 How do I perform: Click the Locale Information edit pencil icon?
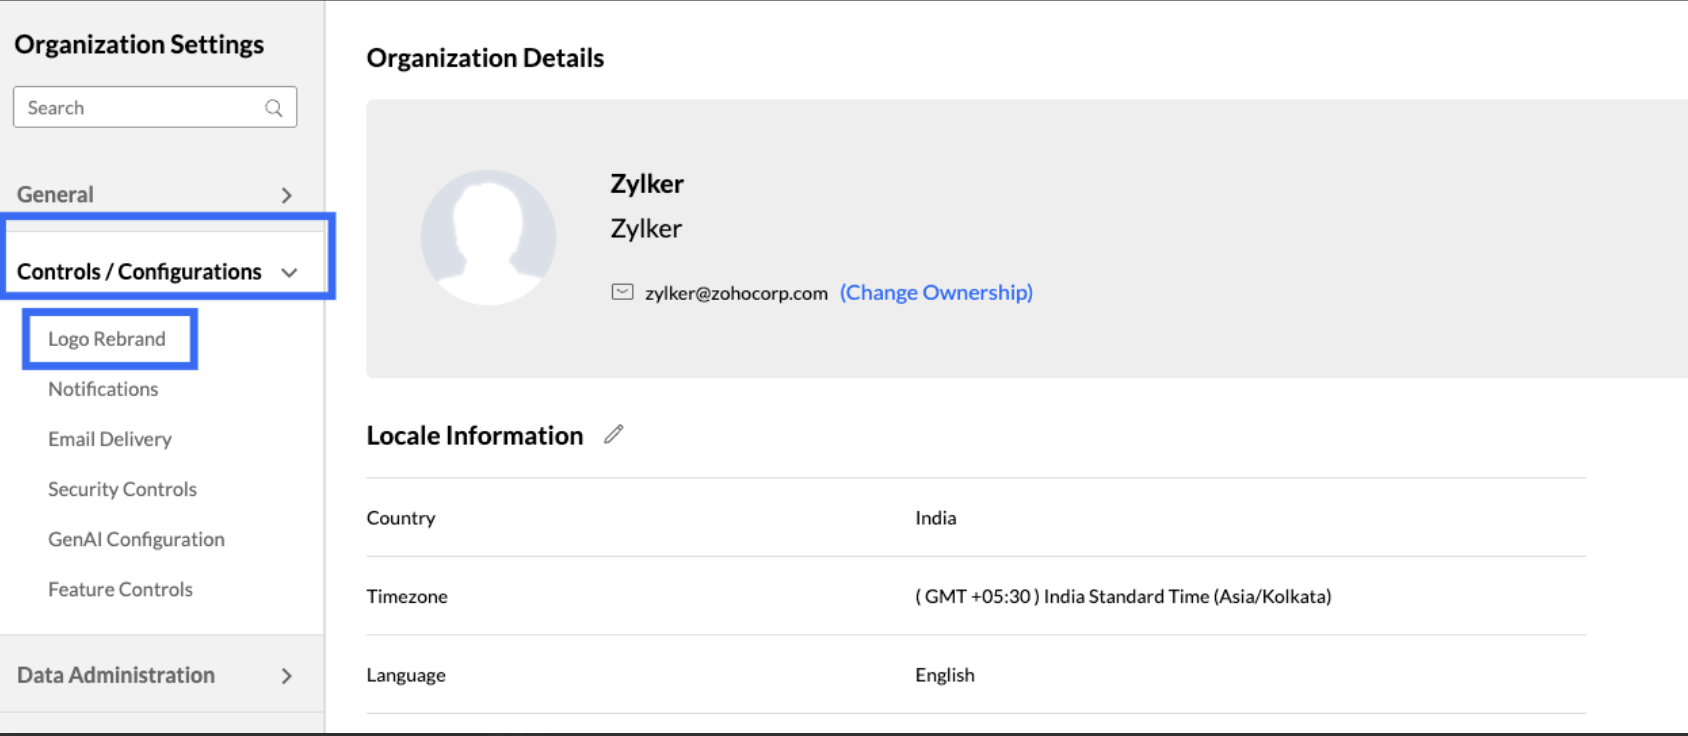point(614,434)
